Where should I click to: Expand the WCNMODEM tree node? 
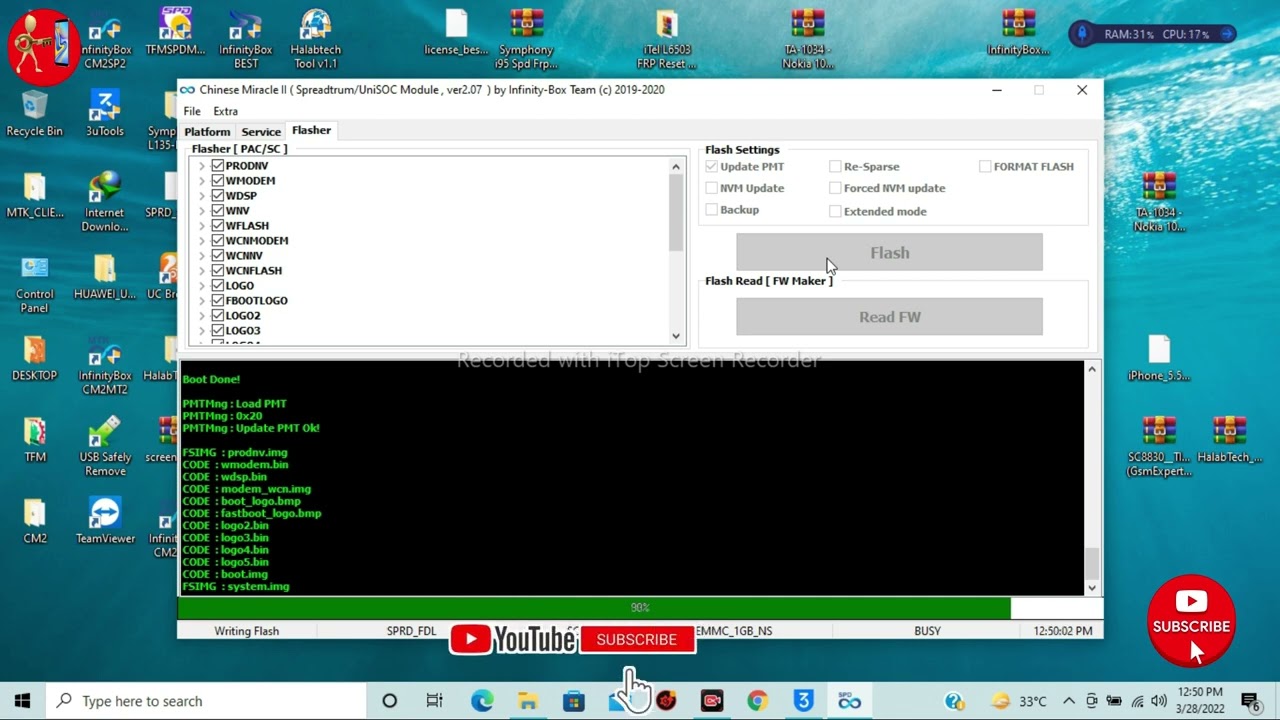[x=202, y=241]
